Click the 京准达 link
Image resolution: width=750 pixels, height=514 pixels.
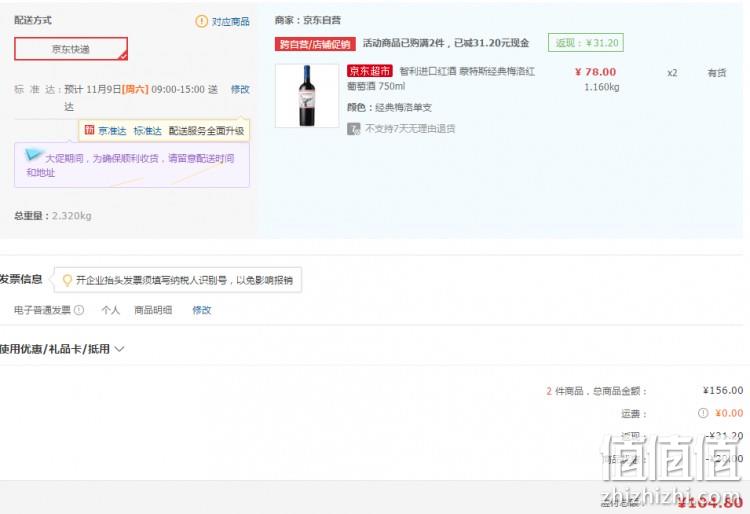click(112, 131)
